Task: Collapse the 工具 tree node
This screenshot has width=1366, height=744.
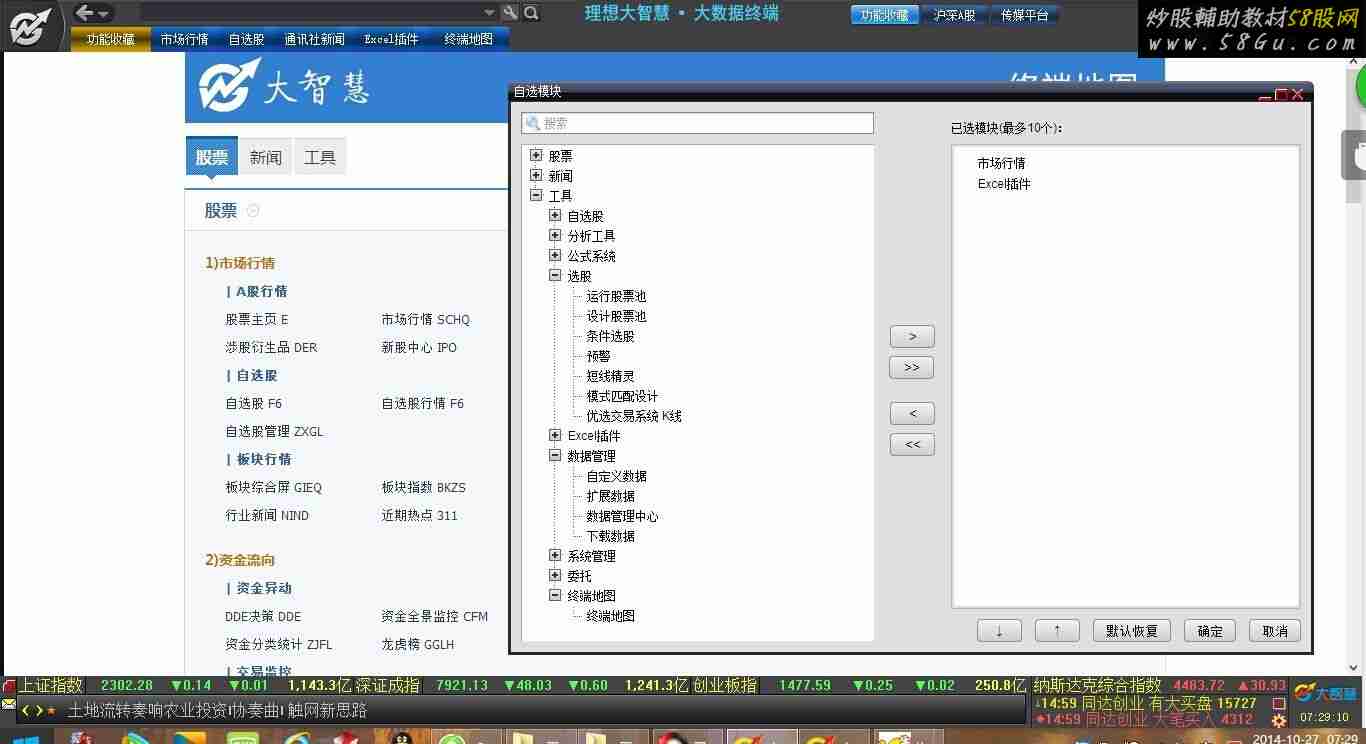Action: click(536, 196)
